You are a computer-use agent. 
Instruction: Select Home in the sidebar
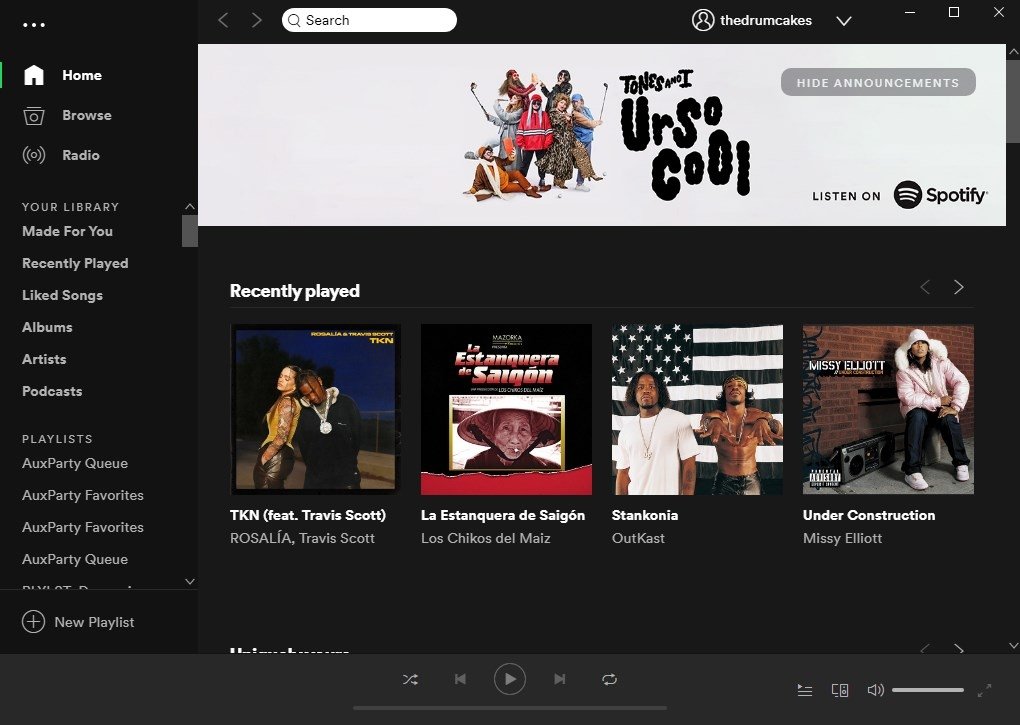82,75
